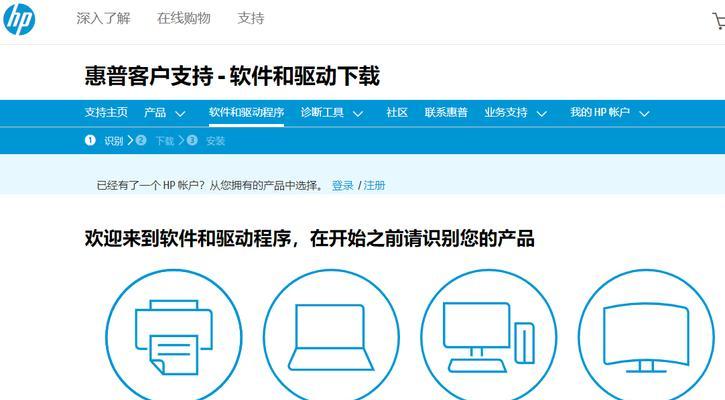
Task: Expand the 诊断工具 dropdown
Action: 332,113
